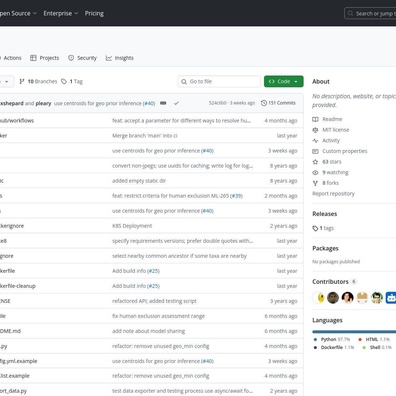Open commit 'Merge branch main into ci'
396x396 pixels.
coord(145,136)
